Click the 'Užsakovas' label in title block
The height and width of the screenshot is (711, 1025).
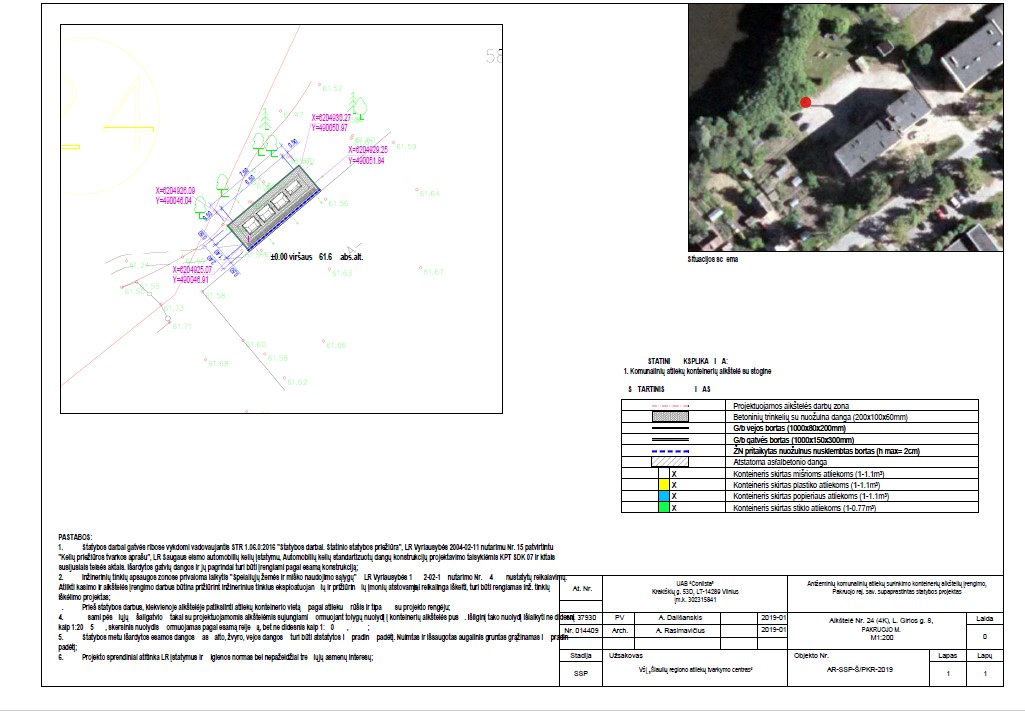[x=626, y=655]
